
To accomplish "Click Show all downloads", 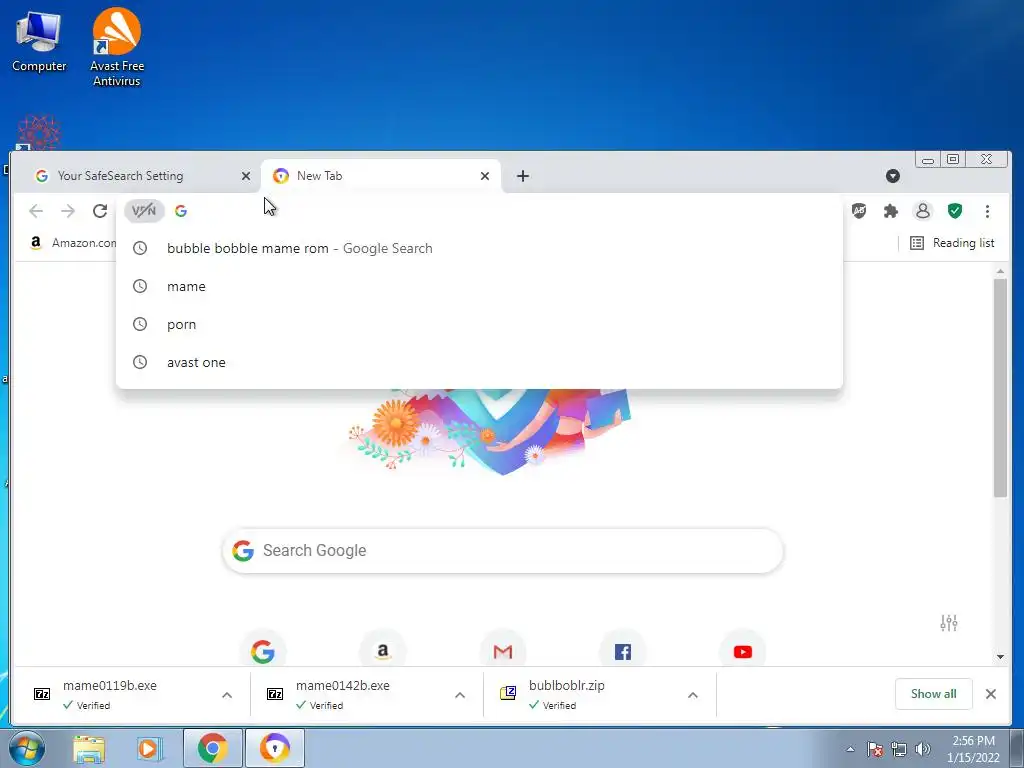I will coord(933,694).
